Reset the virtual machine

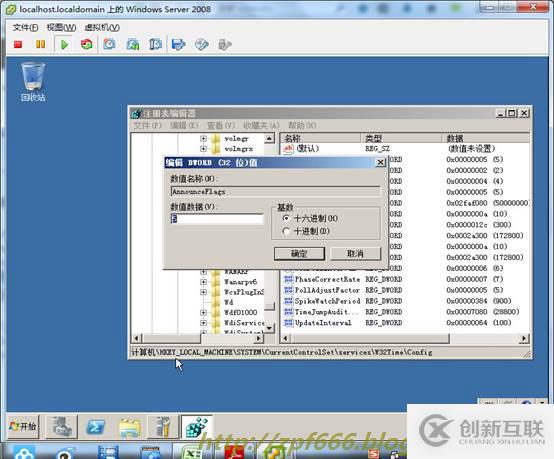click(x=86, y=44)
